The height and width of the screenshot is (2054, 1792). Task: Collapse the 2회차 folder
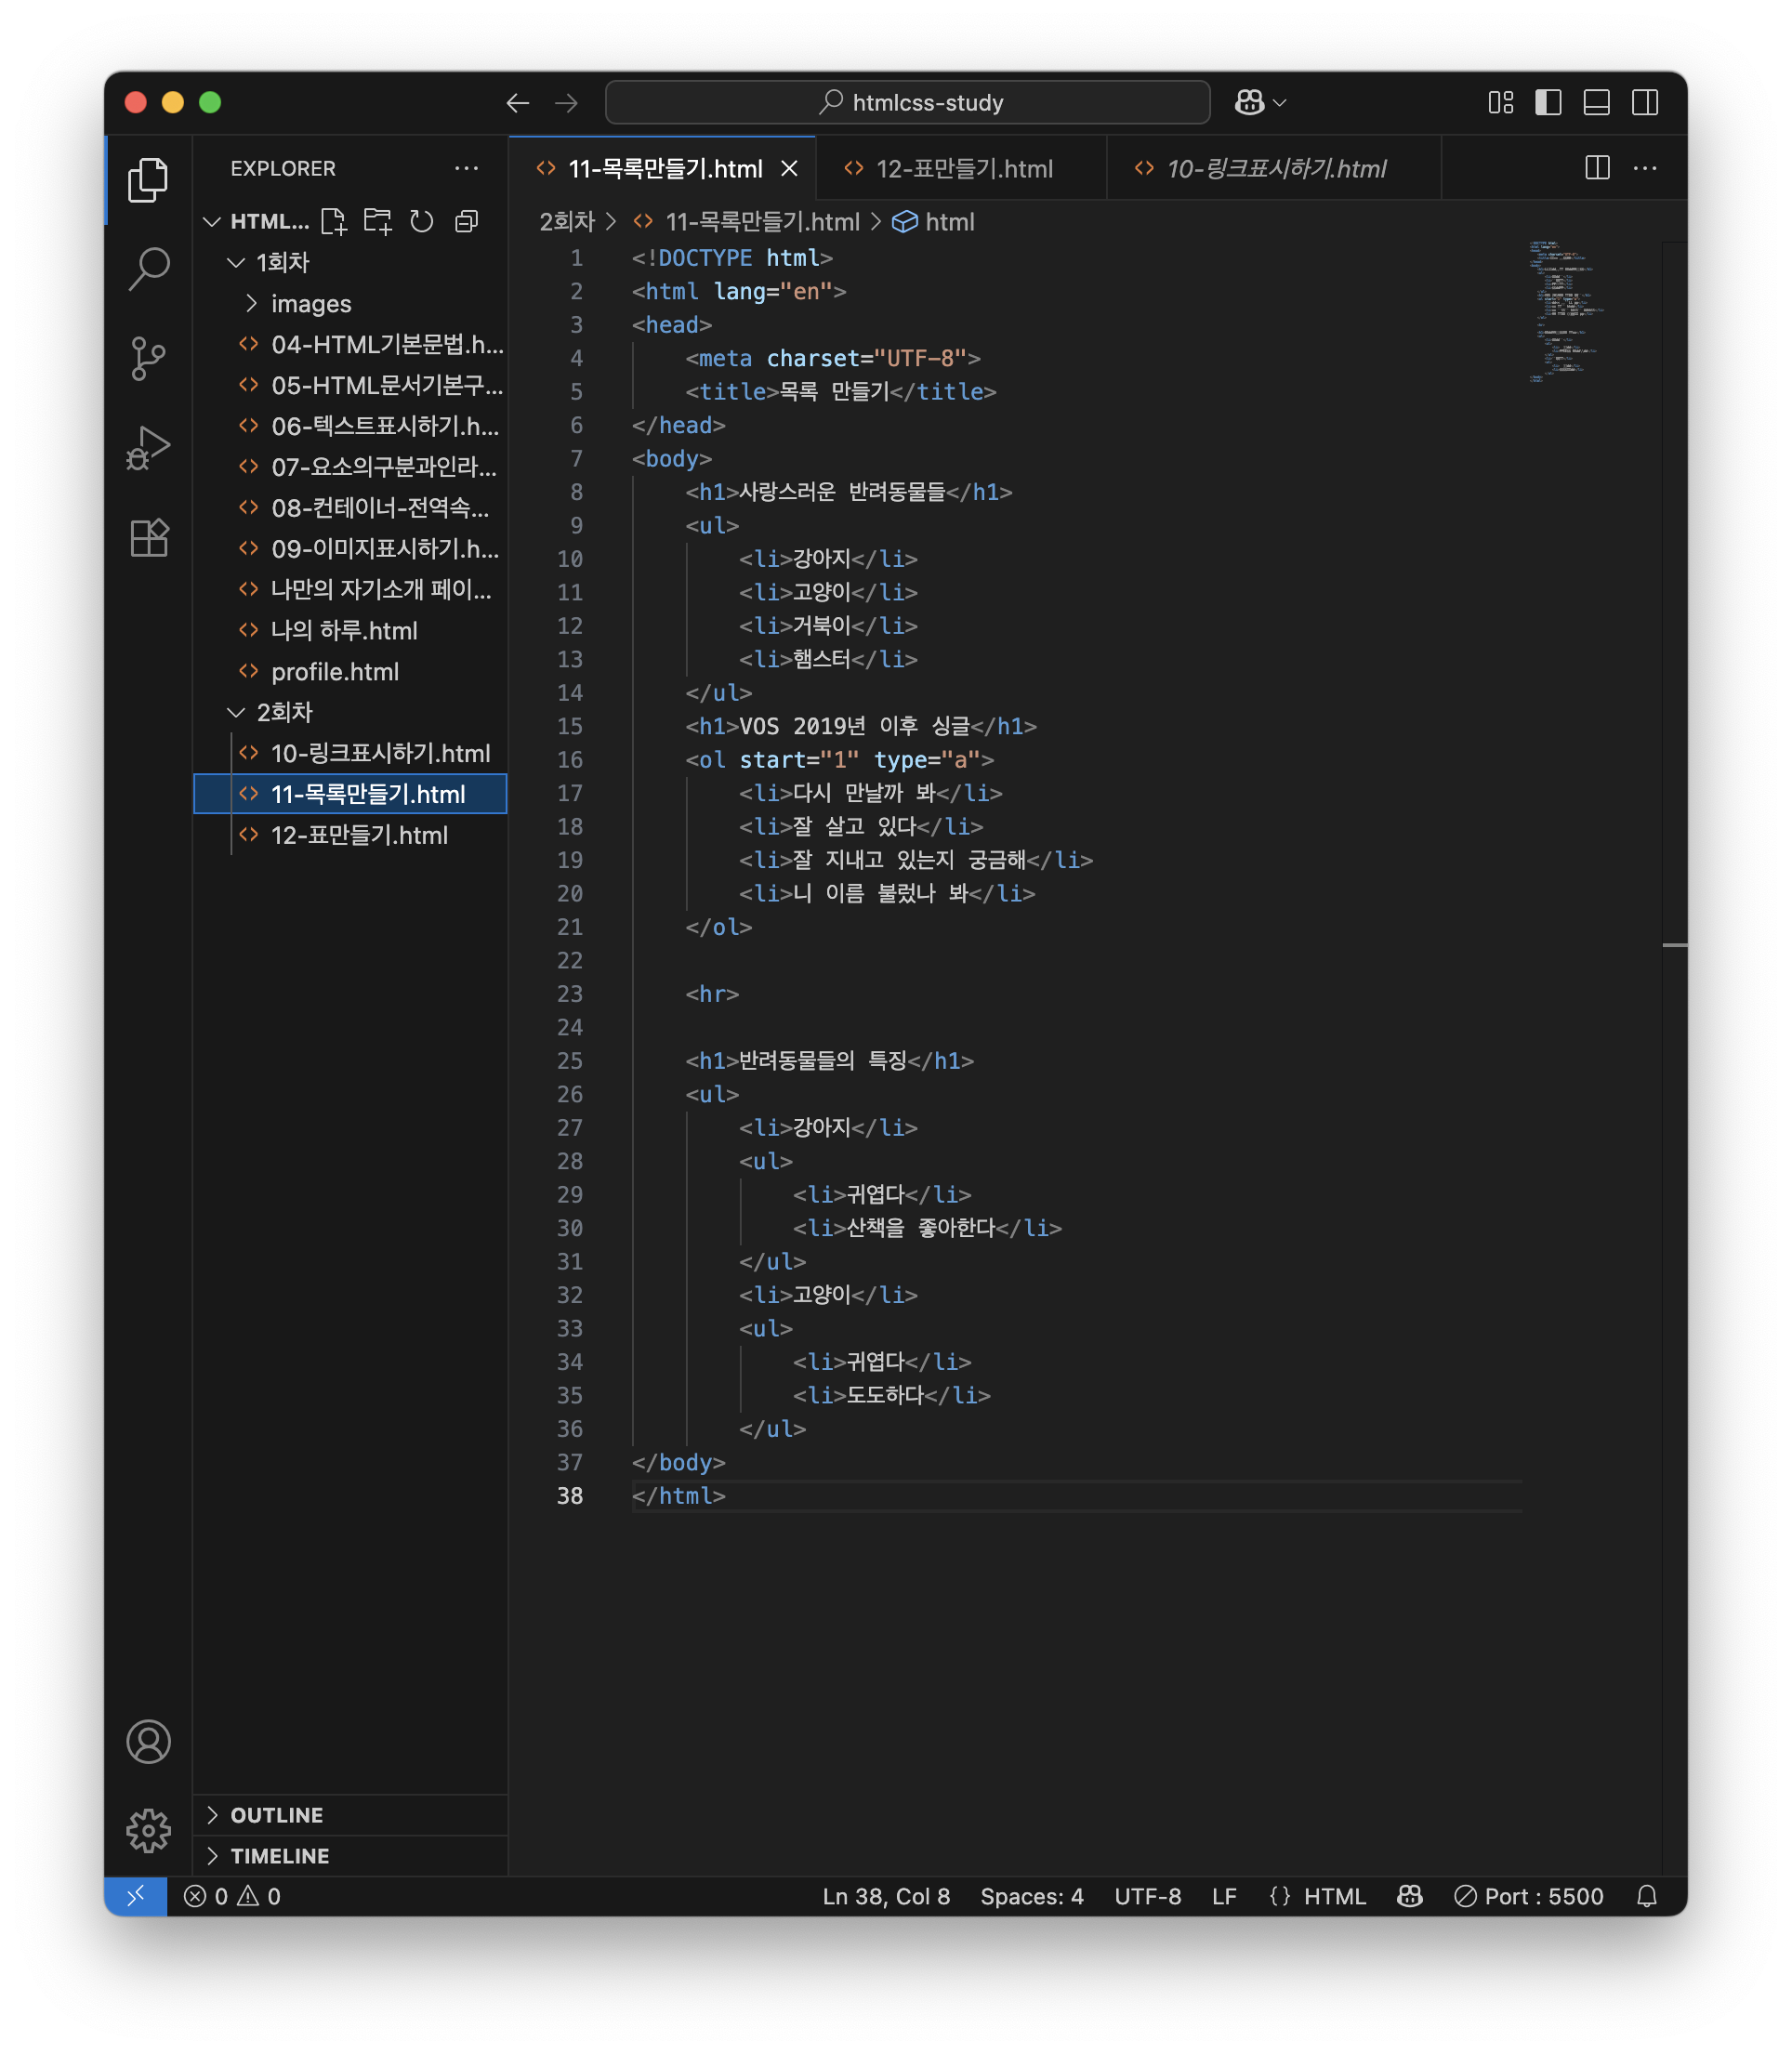click(284, 712)
